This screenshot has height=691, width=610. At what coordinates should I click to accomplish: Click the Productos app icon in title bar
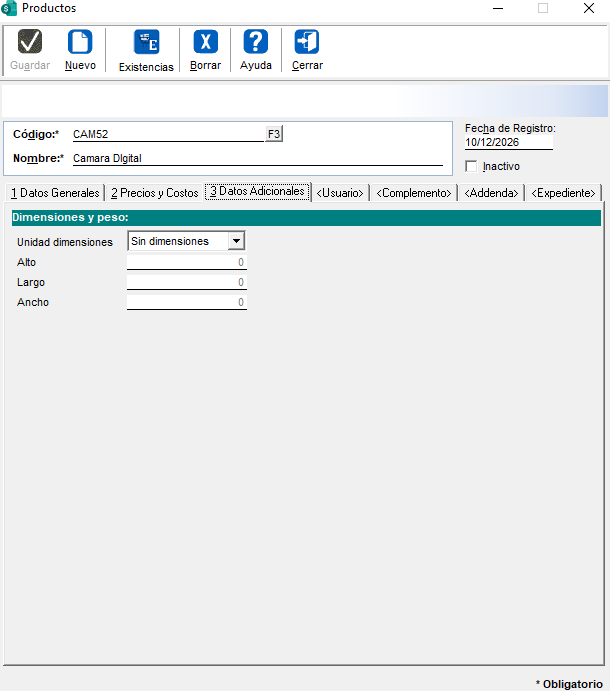point(9,8)
